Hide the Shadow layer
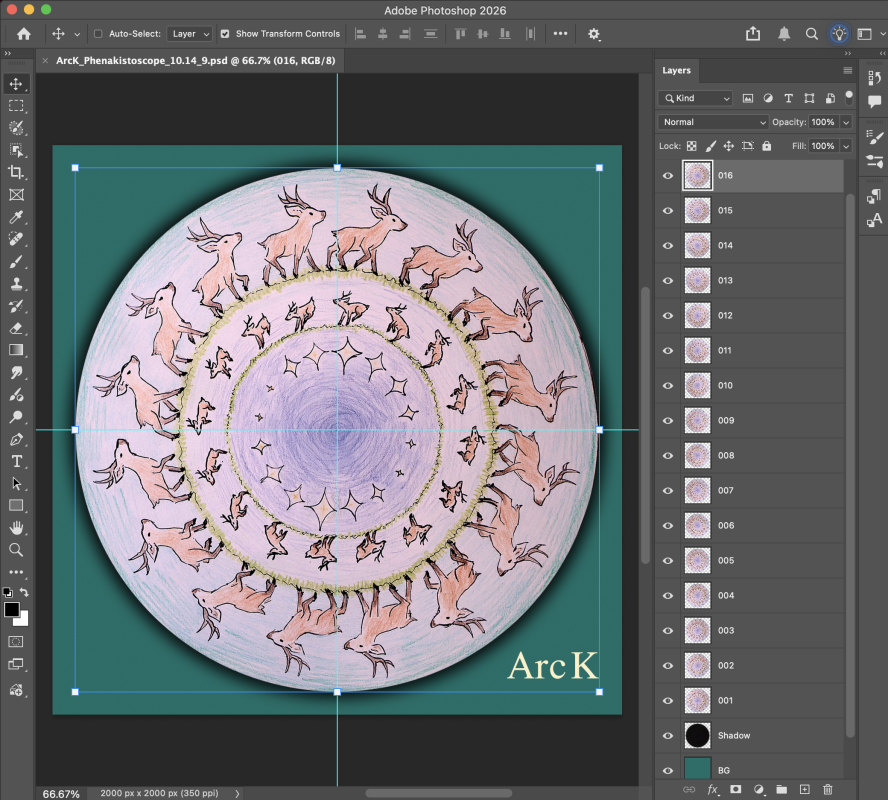Image resolution: width=888 pixels, height=800 pixels. [668, 735]
